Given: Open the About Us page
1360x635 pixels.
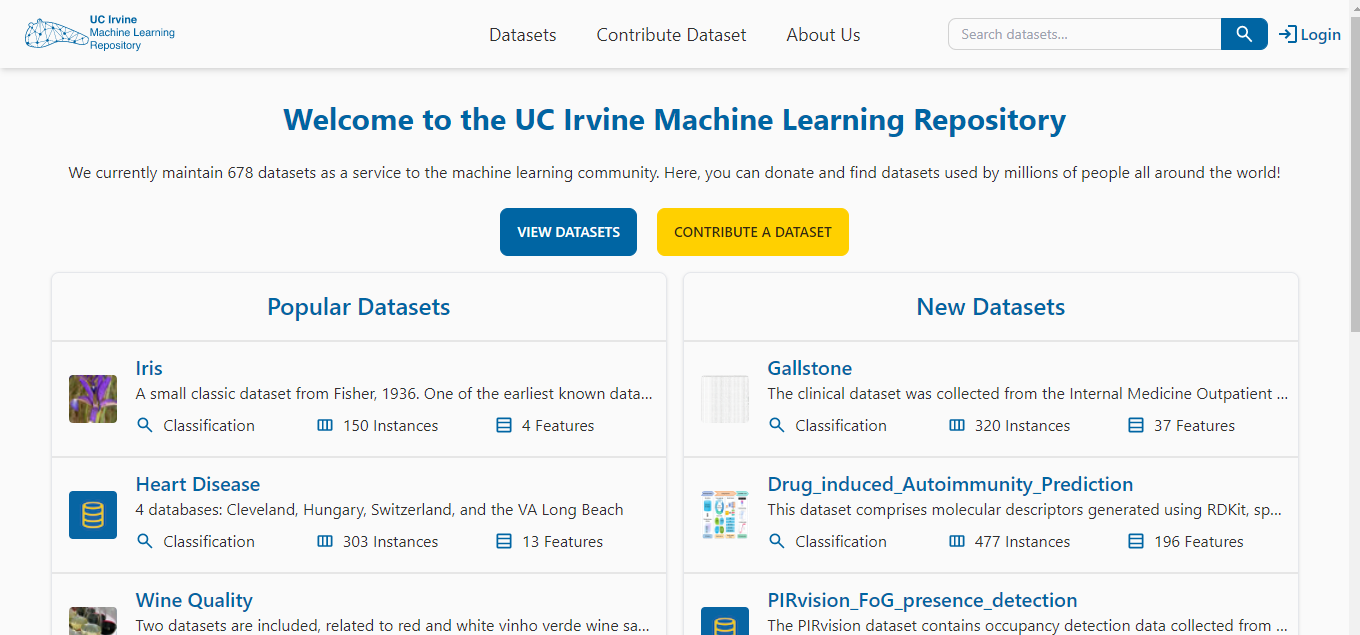Looking at the screenshot, I should point(823,34).
